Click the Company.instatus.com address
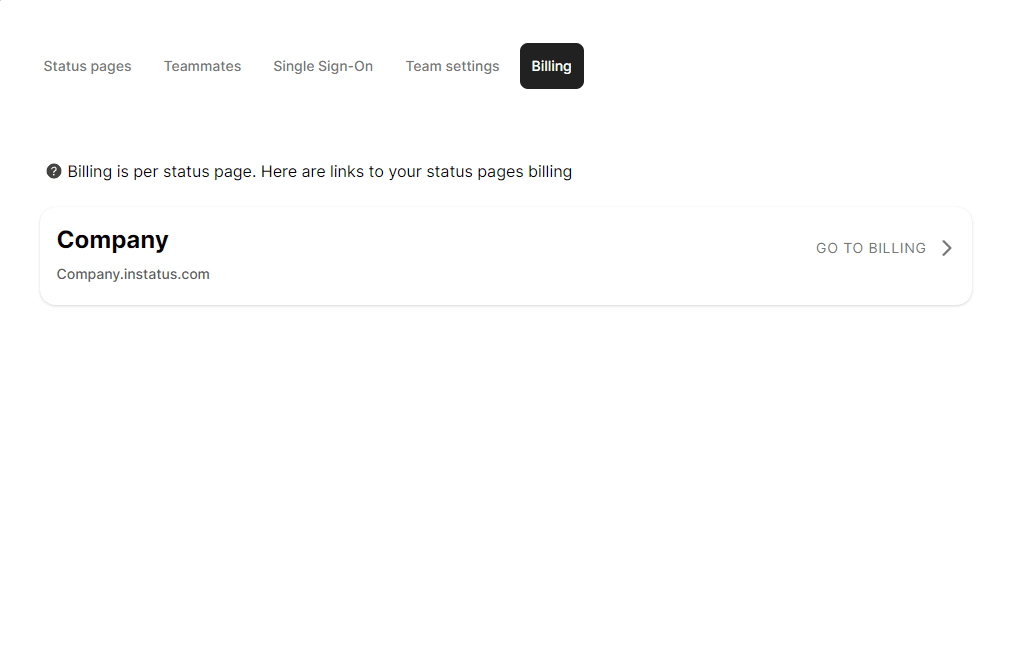1009x664 pixels. pos(133,274)
